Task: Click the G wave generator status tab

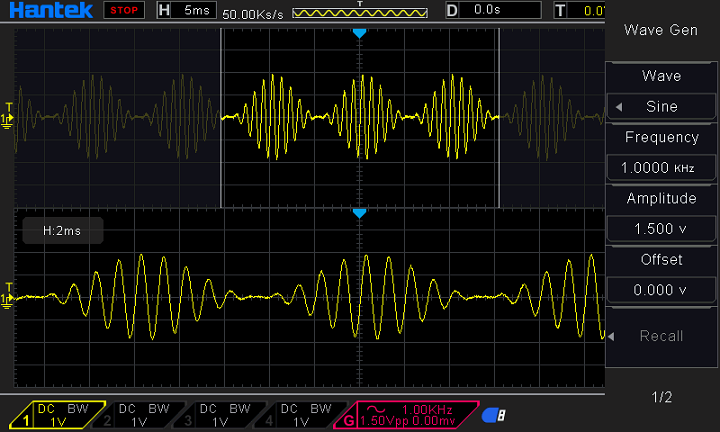Action: tap(400, 415)
